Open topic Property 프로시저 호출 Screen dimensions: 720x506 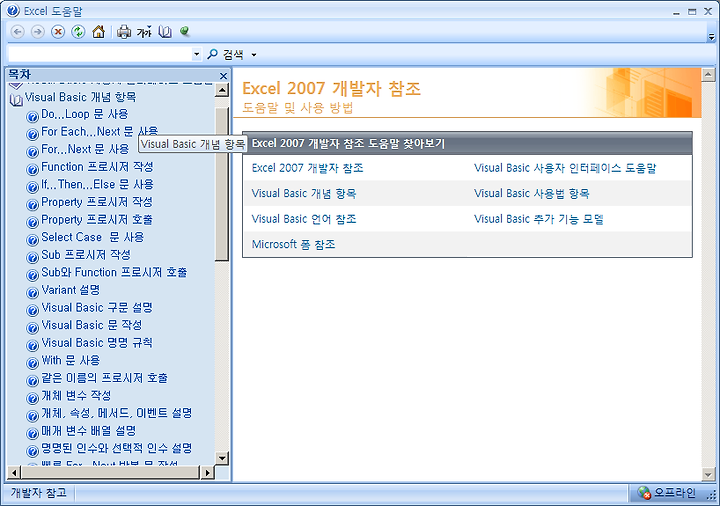click(96, 219)
